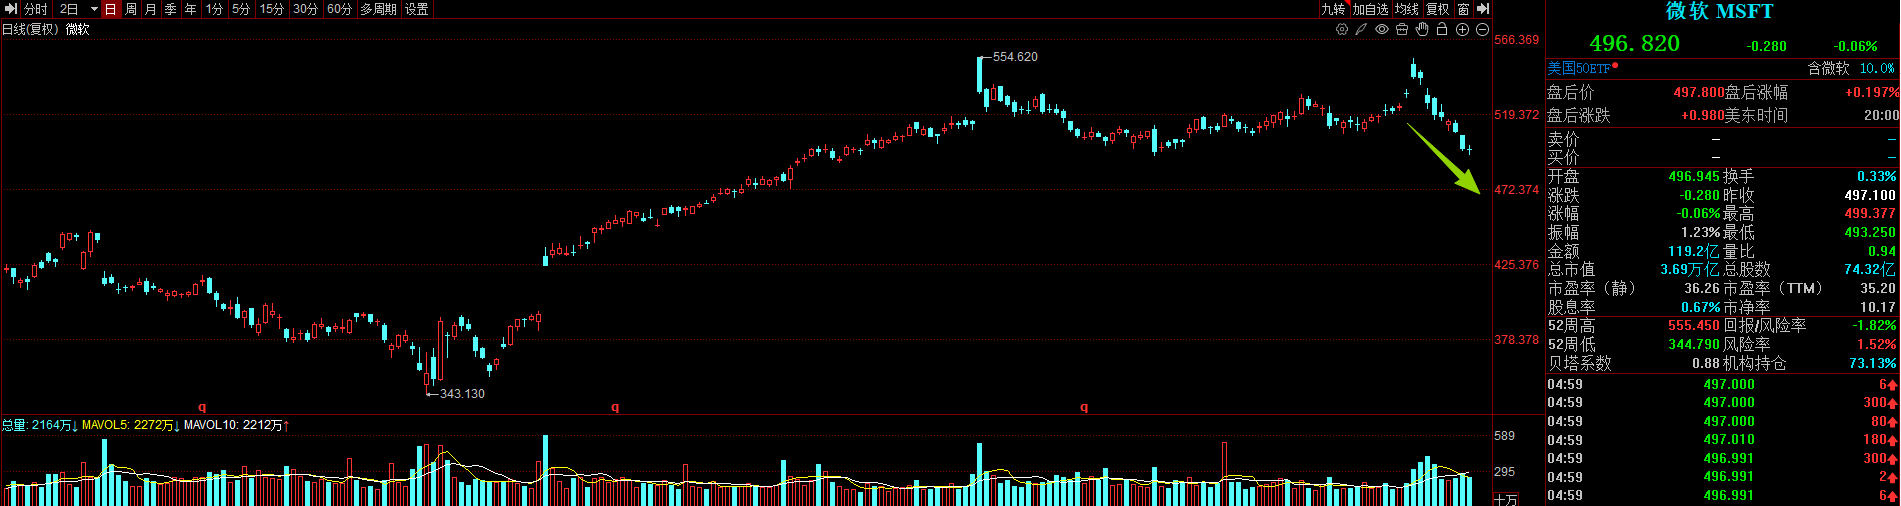This screenshot has height=506, width=1901.
Task: Click the 总市值 3.69万亿 value
Action: [1690, 270]
